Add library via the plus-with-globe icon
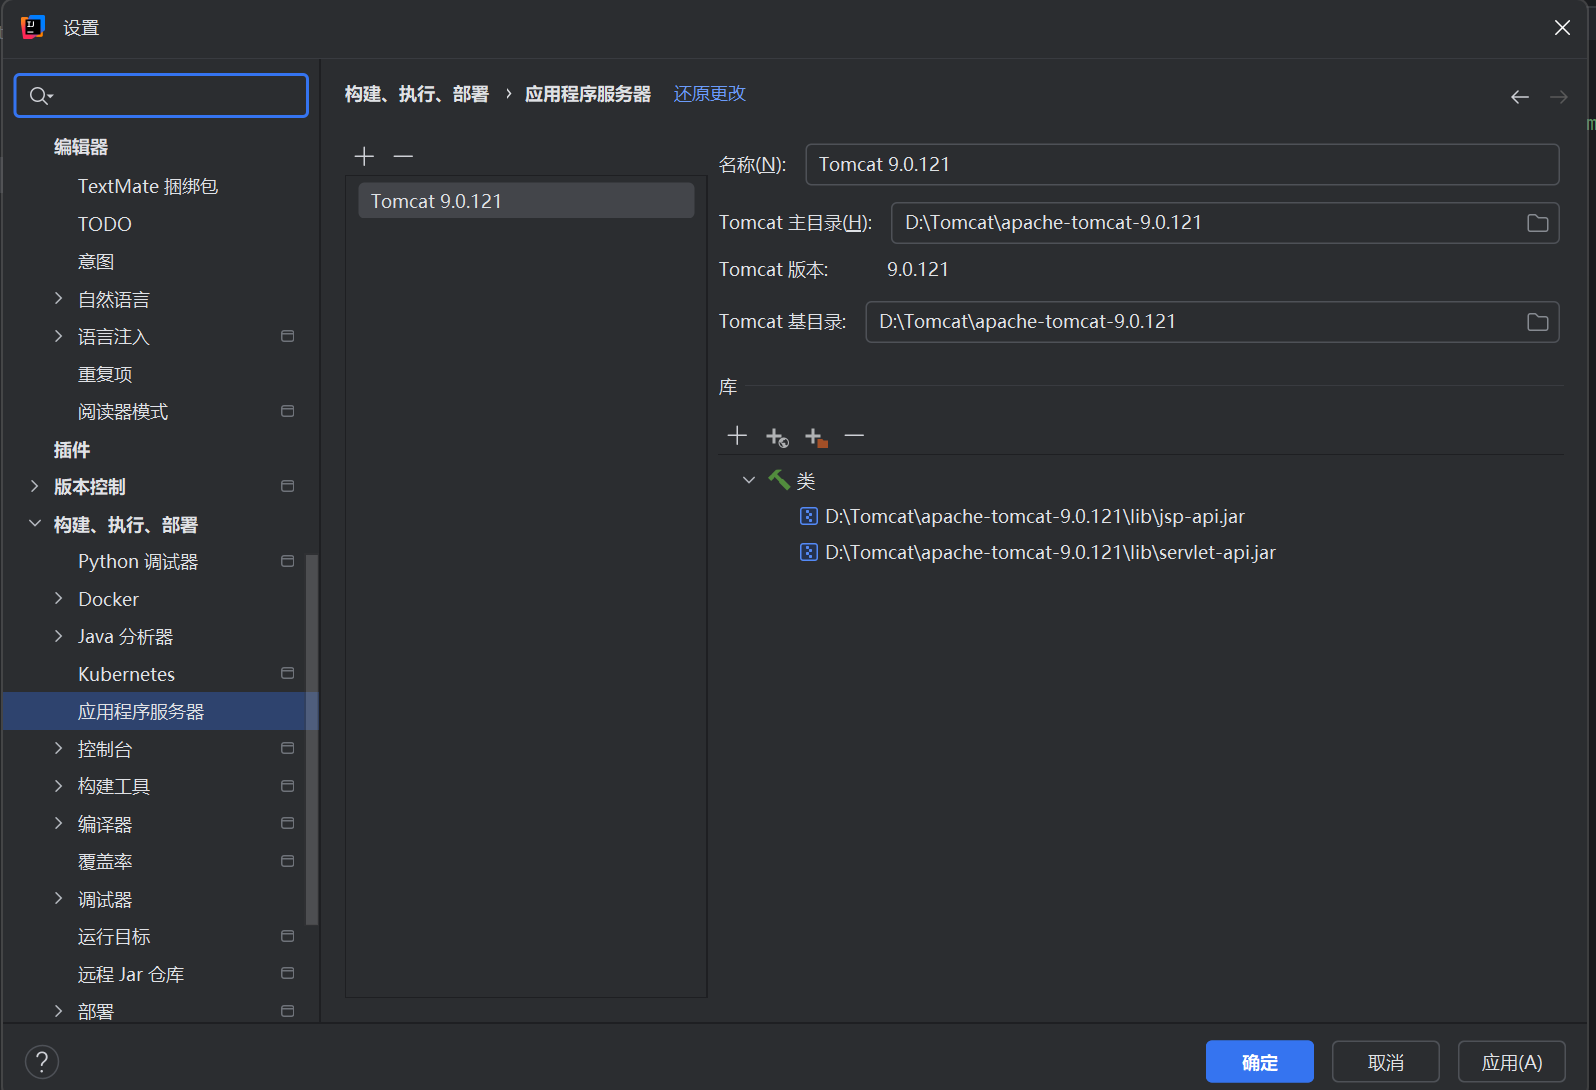The image size is (1596, 1090). [777, 437]
